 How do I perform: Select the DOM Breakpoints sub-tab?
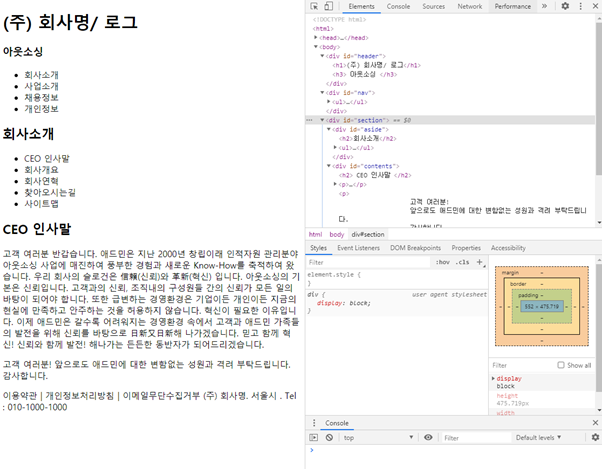point(415,248)
